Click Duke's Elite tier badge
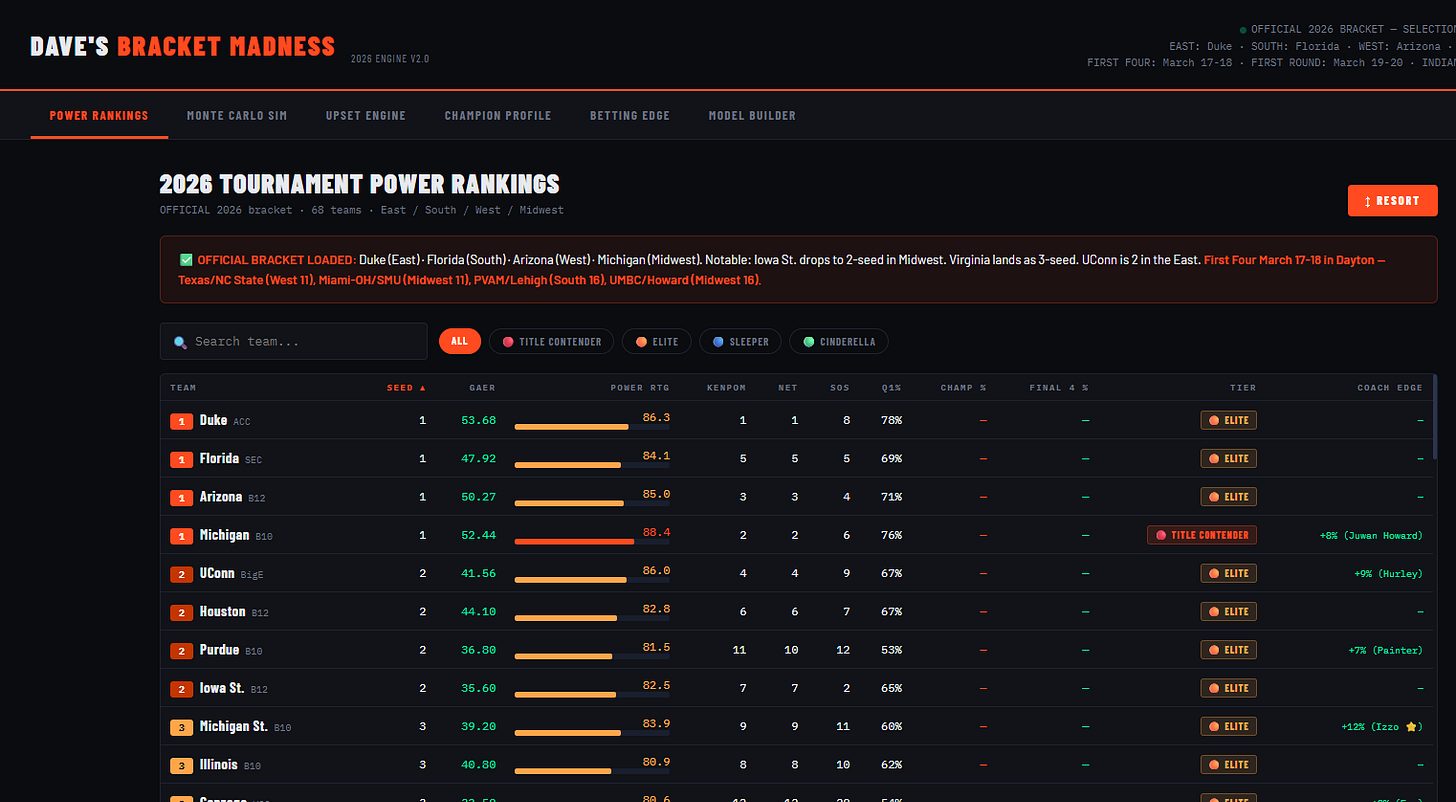The width and height of the screenshot is (1456, 802). click(1229, 420)
